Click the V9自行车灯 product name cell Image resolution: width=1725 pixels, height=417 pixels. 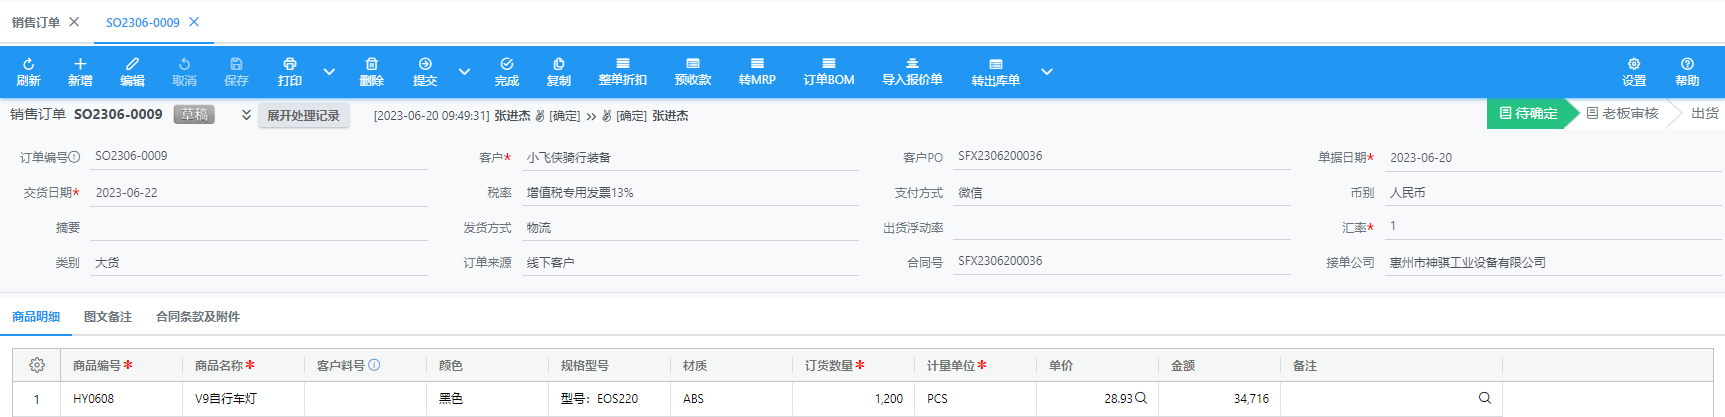[x=243, y=398]
